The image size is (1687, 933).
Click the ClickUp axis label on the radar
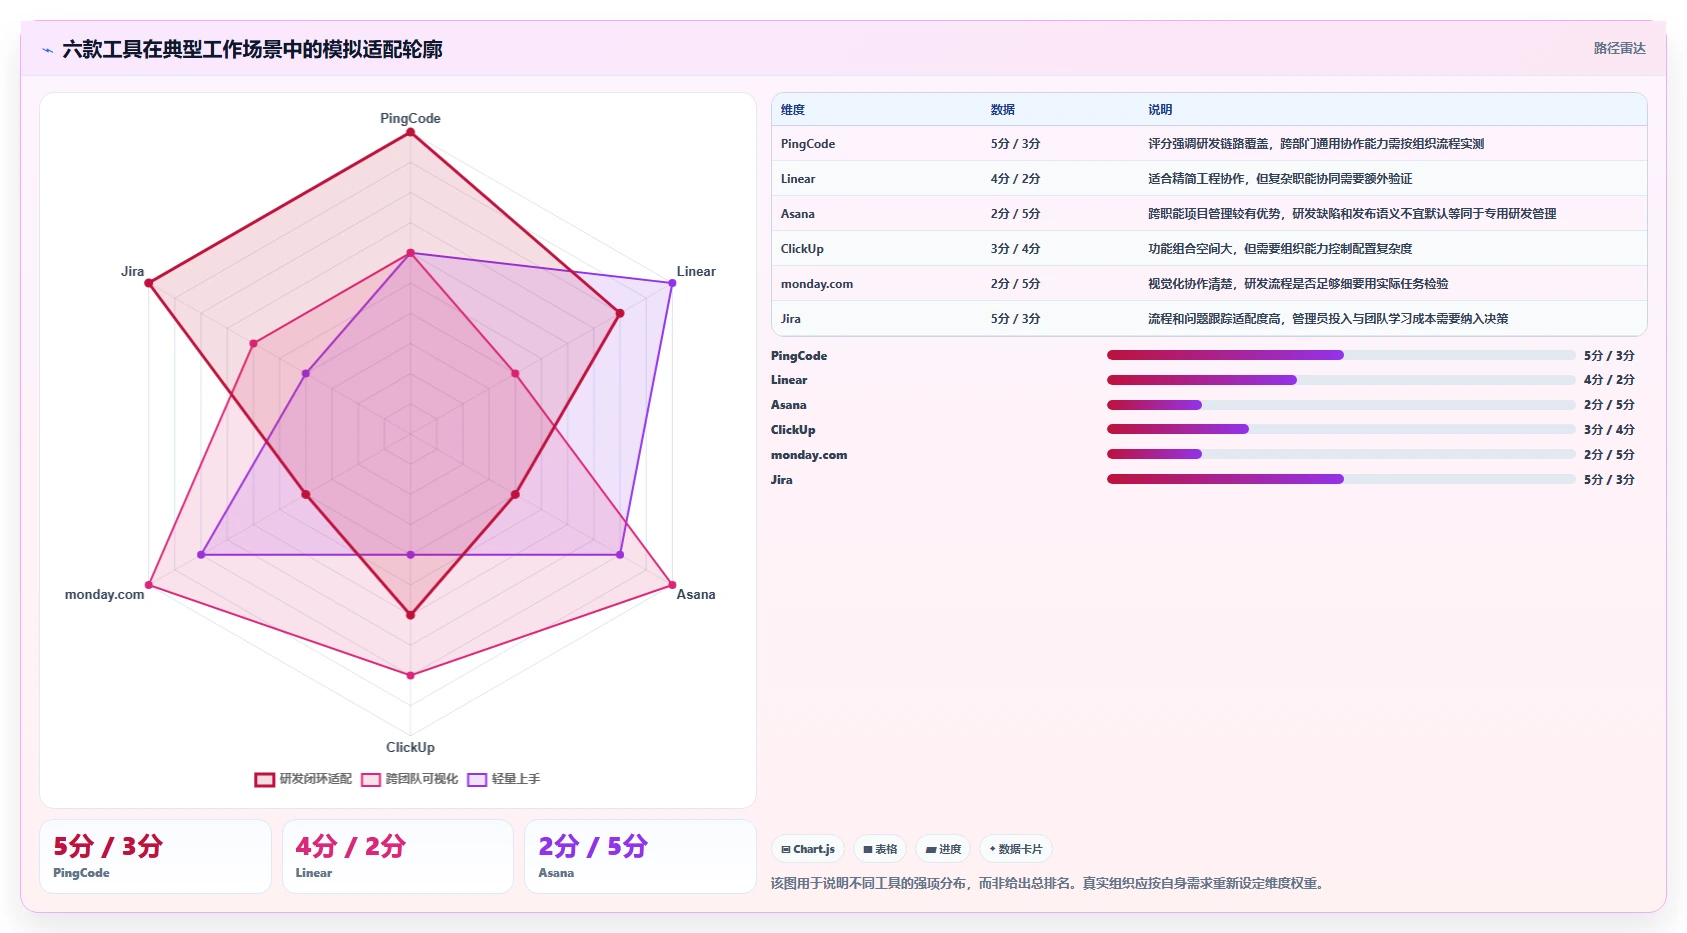point(410,747)
